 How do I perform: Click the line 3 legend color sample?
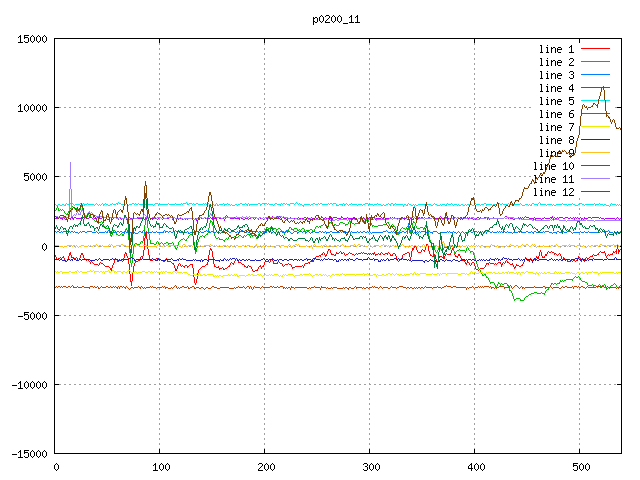pos(595,75)
